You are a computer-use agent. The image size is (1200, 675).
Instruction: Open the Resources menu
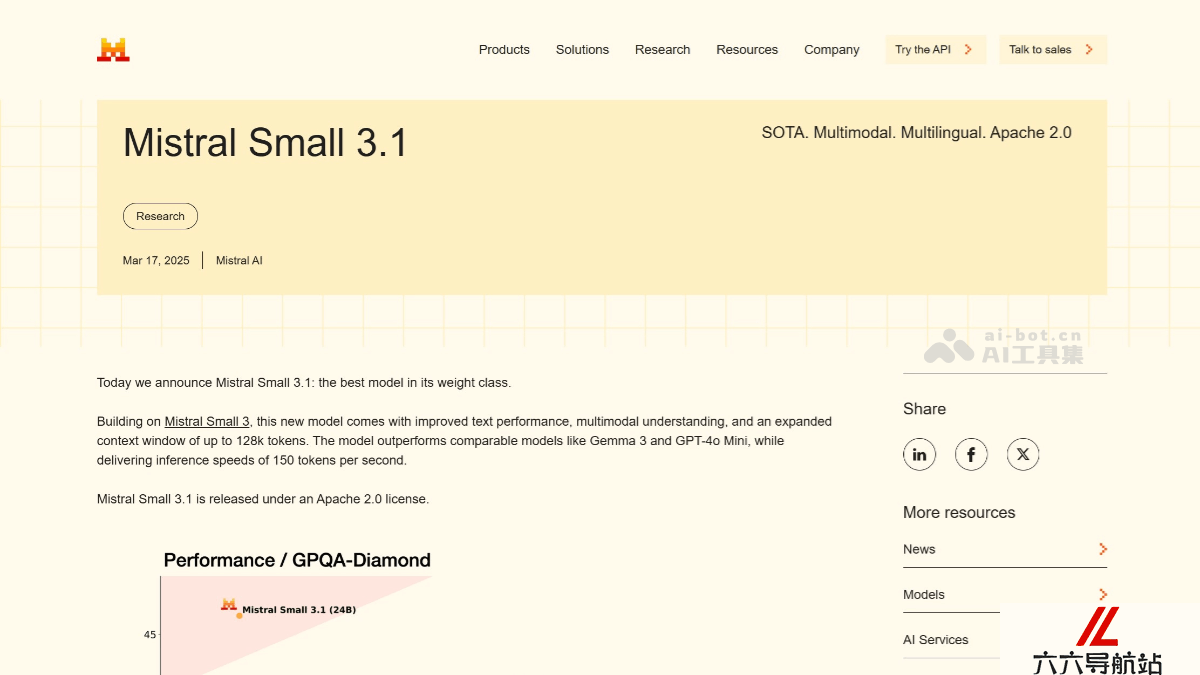point(747,50)
